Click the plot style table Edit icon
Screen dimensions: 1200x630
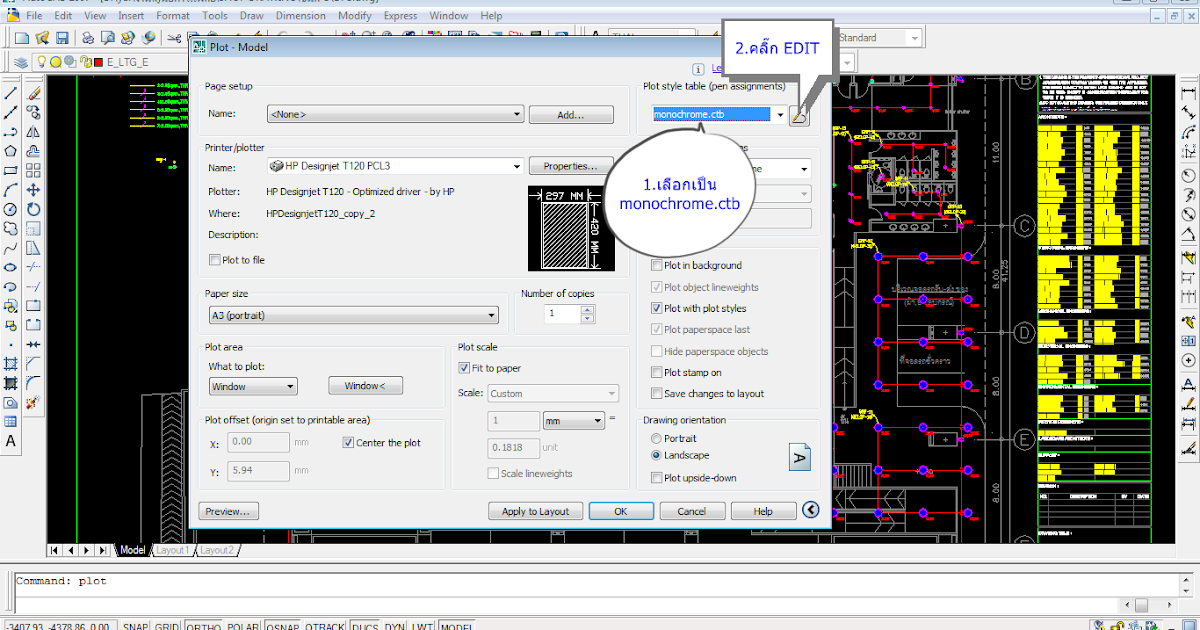click(798, 115)
